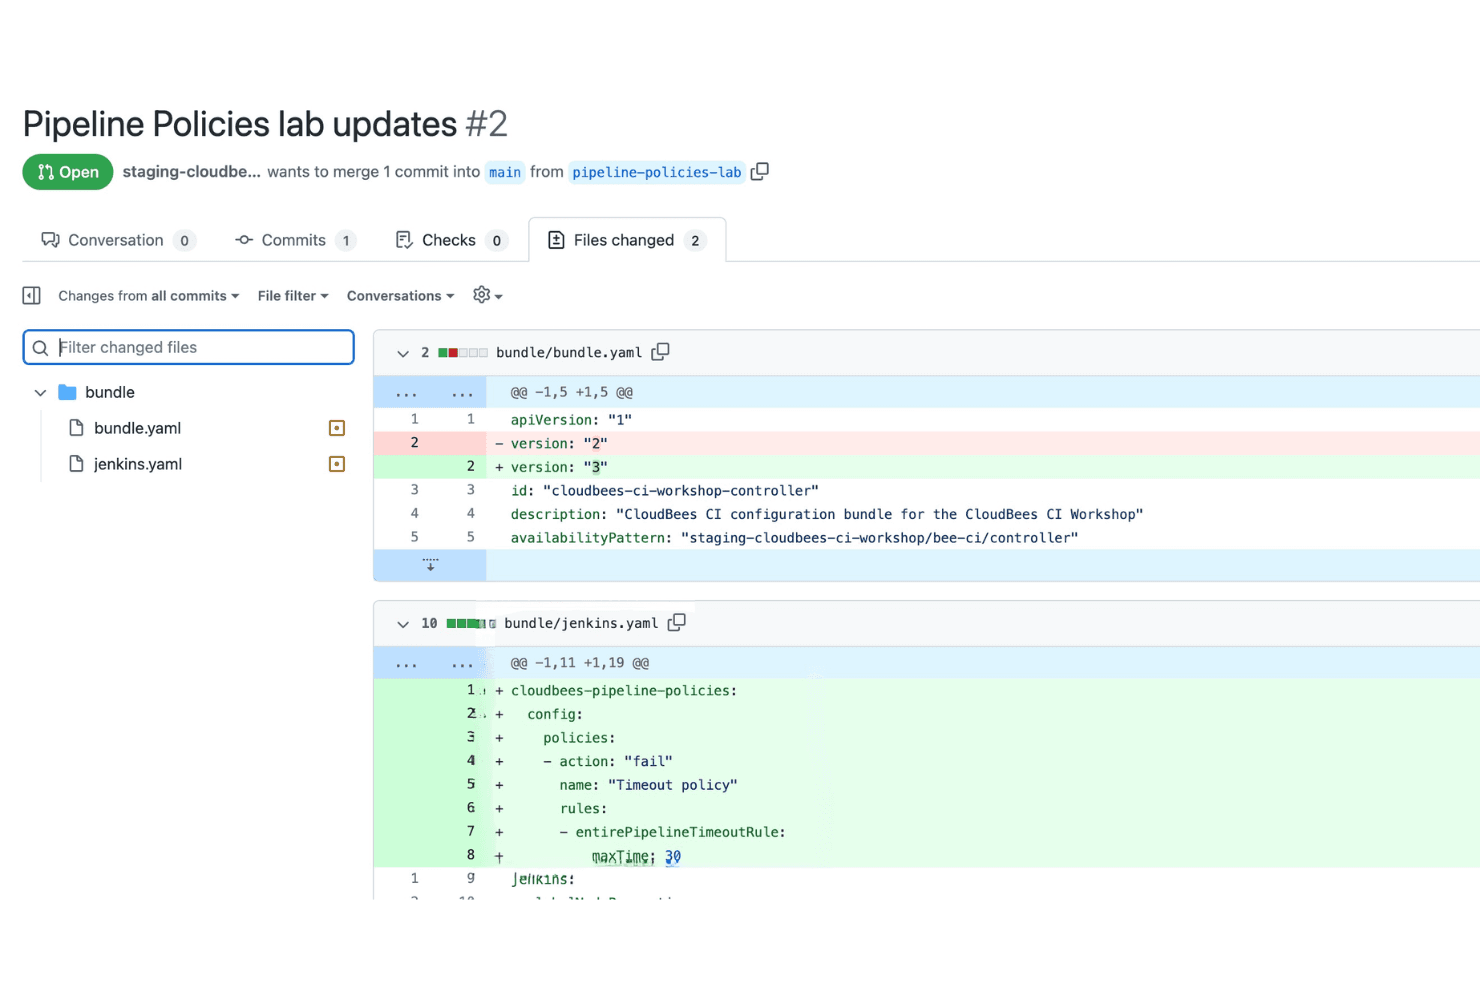Open jenkins.yaml in the file tree

click(138, 464)
